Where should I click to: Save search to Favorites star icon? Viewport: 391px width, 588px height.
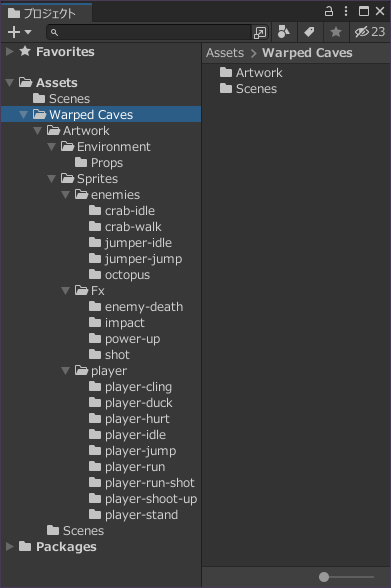[336, 32]
